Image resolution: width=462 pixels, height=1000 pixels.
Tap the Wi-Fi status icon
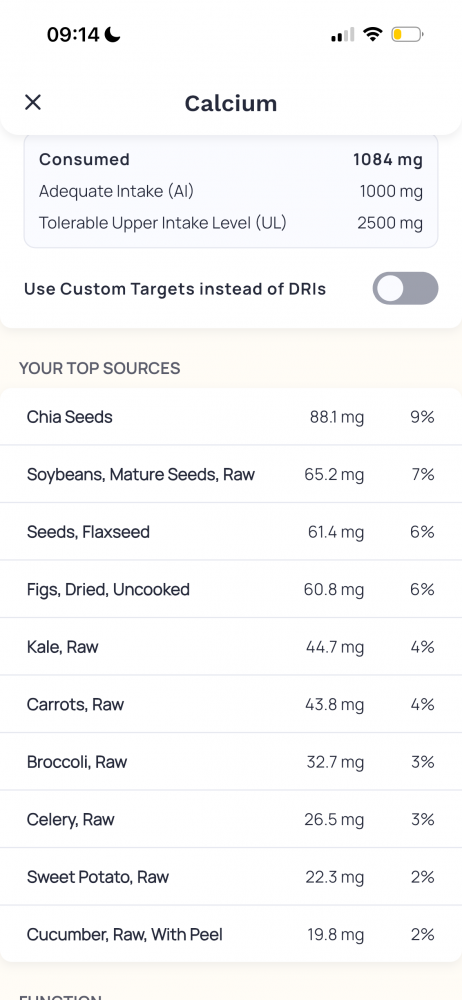pyautogui.click(x=372, y=34)
